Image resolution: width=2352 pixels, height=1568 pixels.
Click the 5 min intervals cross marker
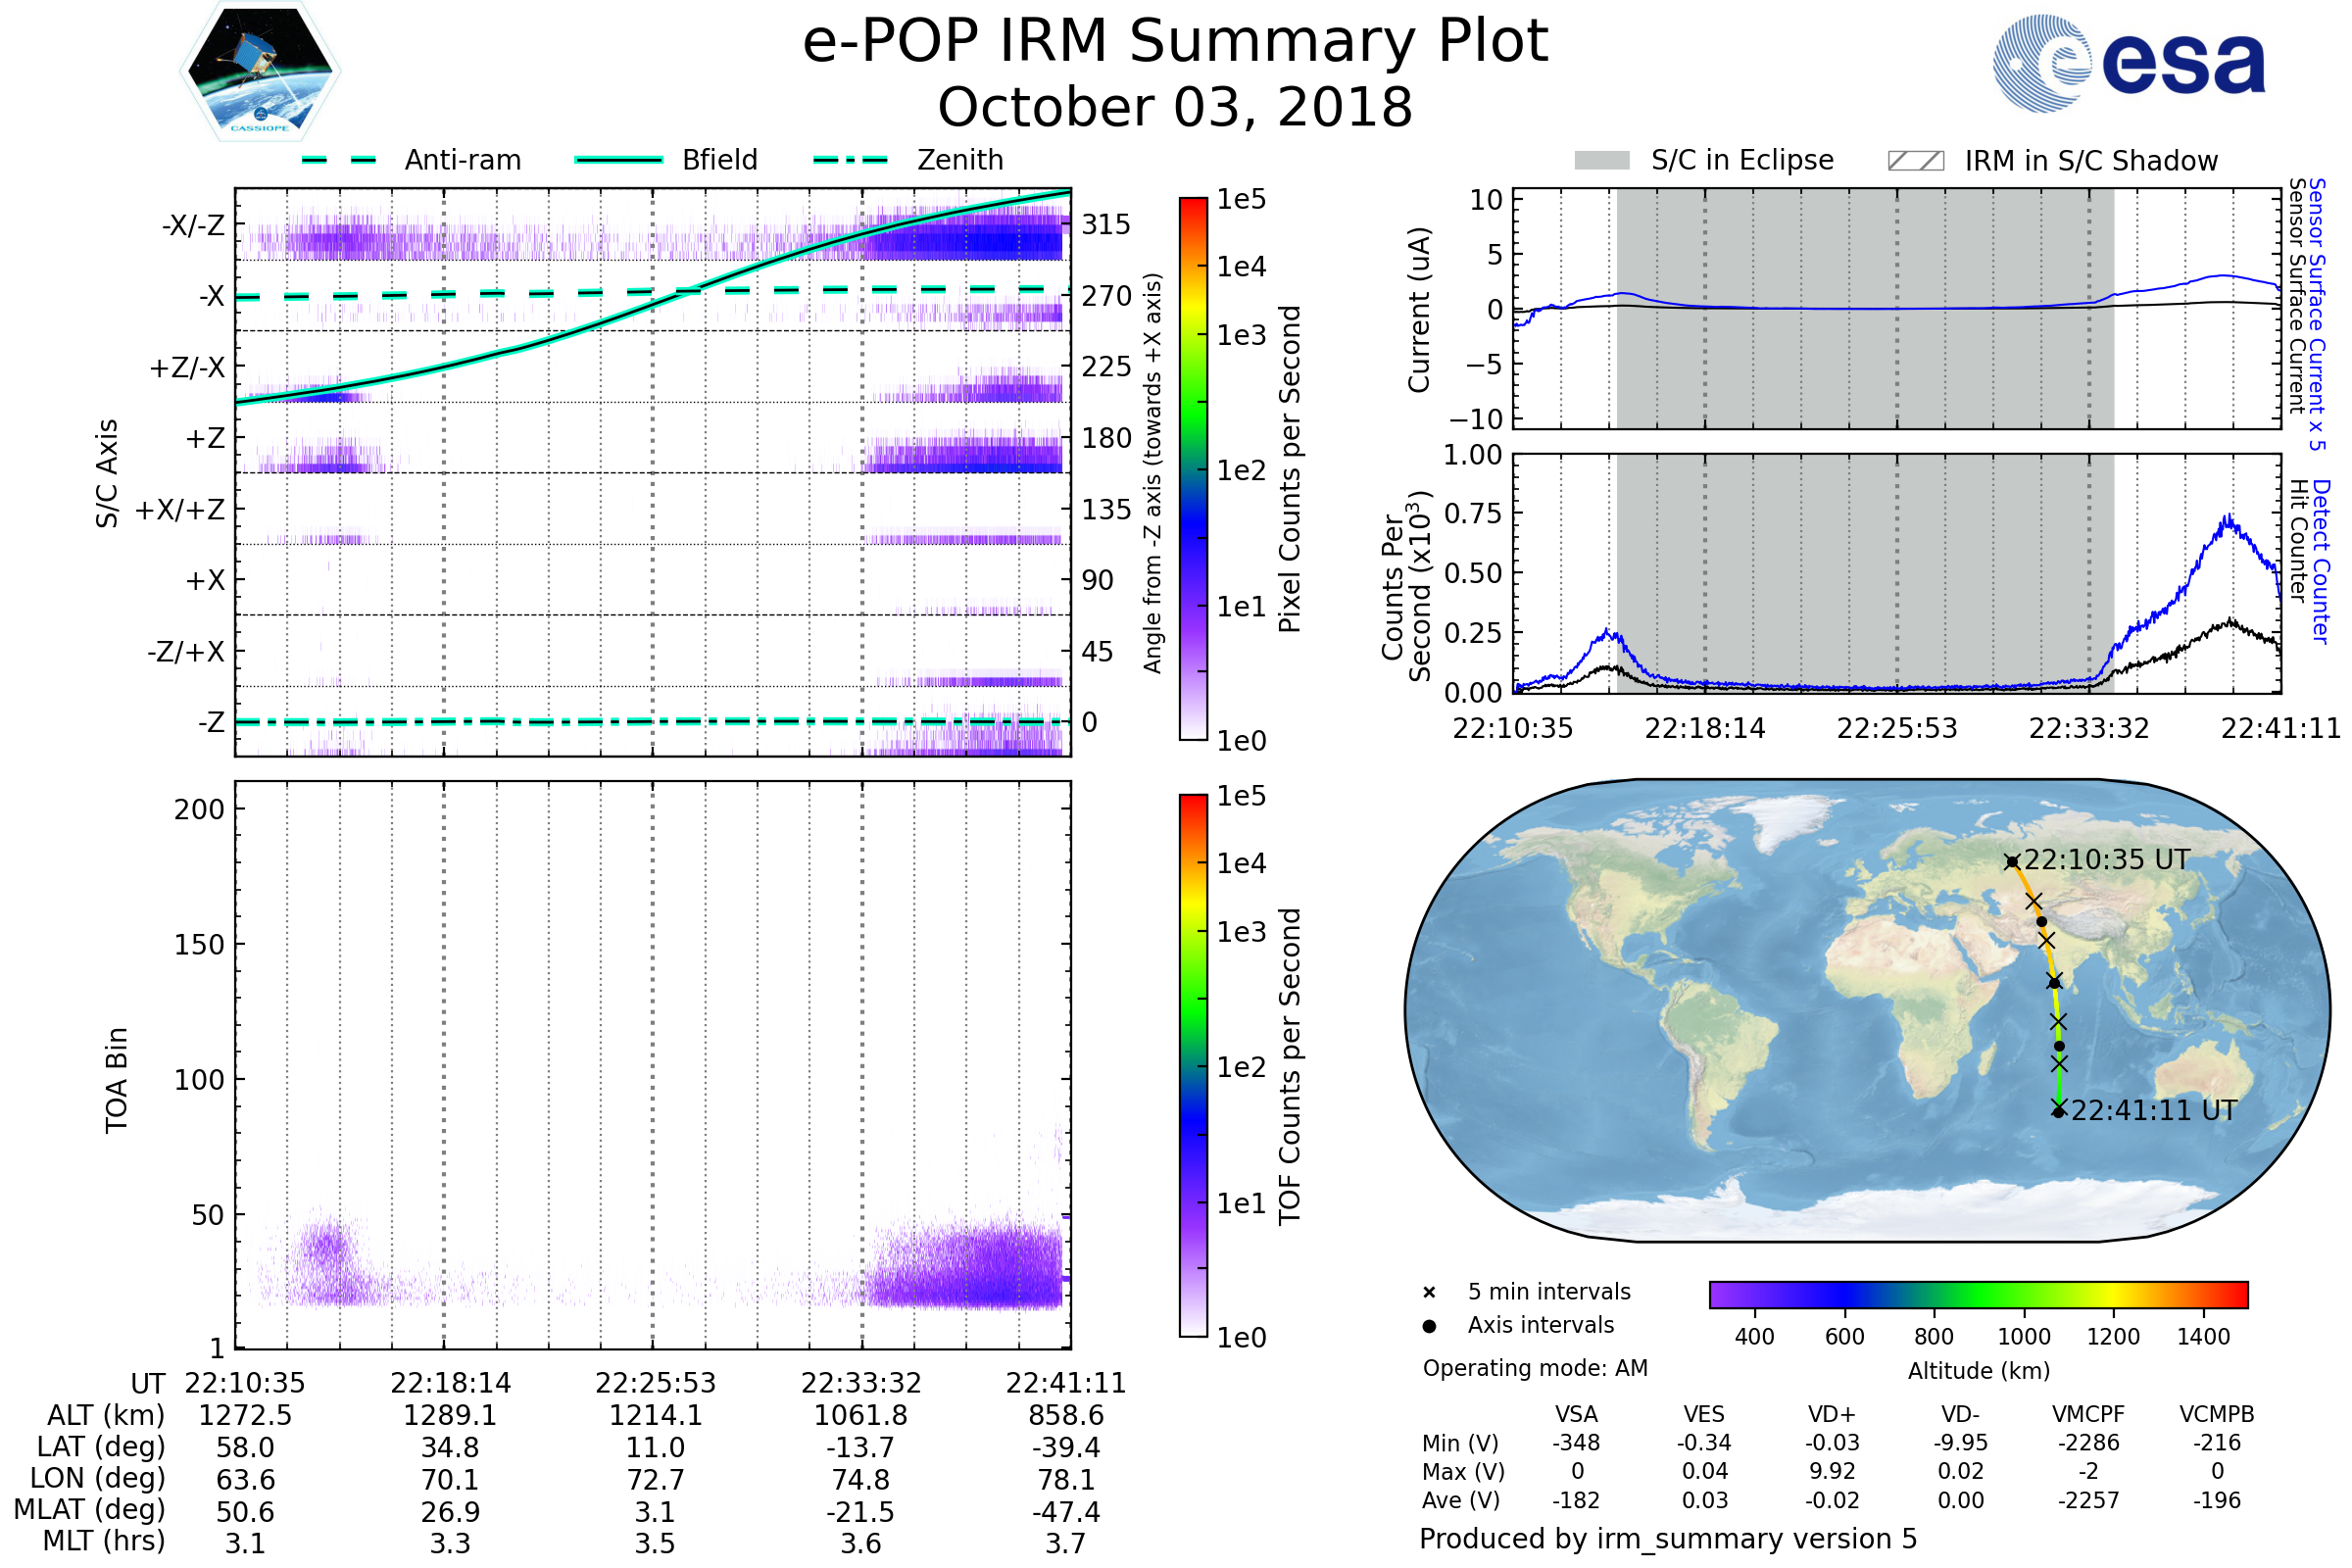click(x=1429, y=1293)
